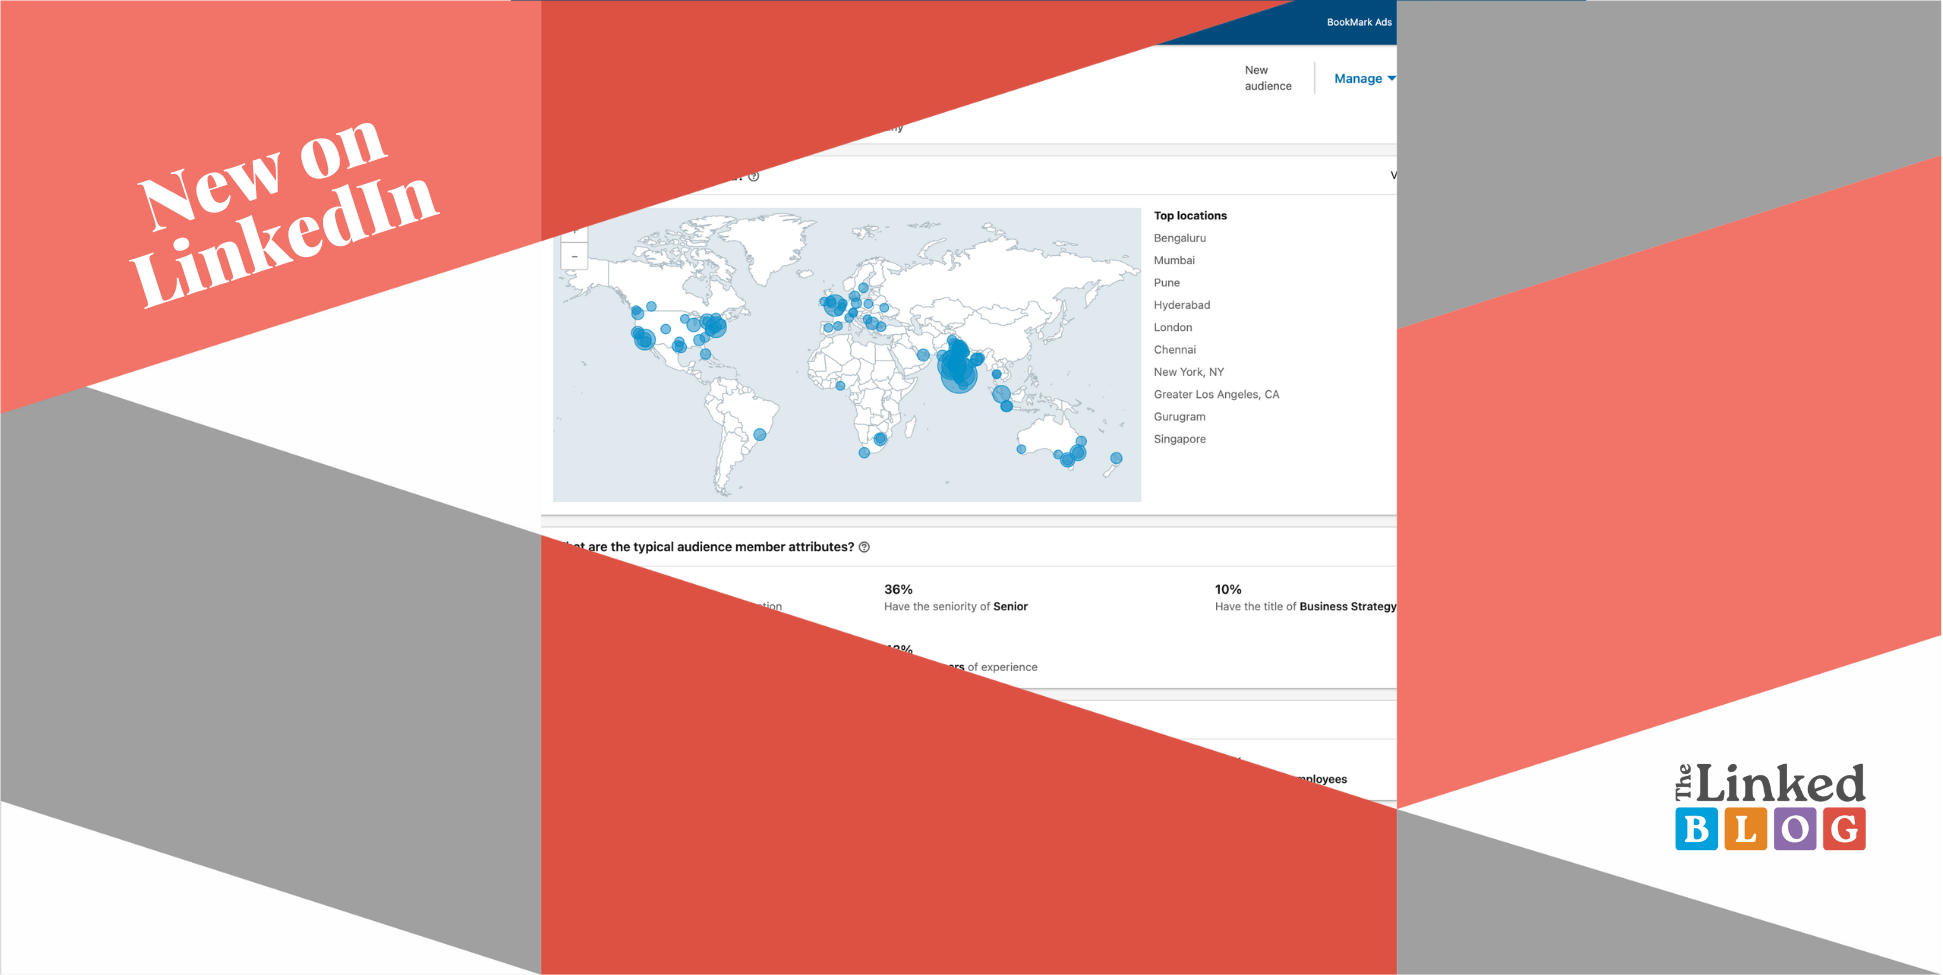Image resolution: width=1943 pixels, height=975 pixels.
Task: Click the help icon beside typical audience member attributes
Action: click(x=864, y=547)
